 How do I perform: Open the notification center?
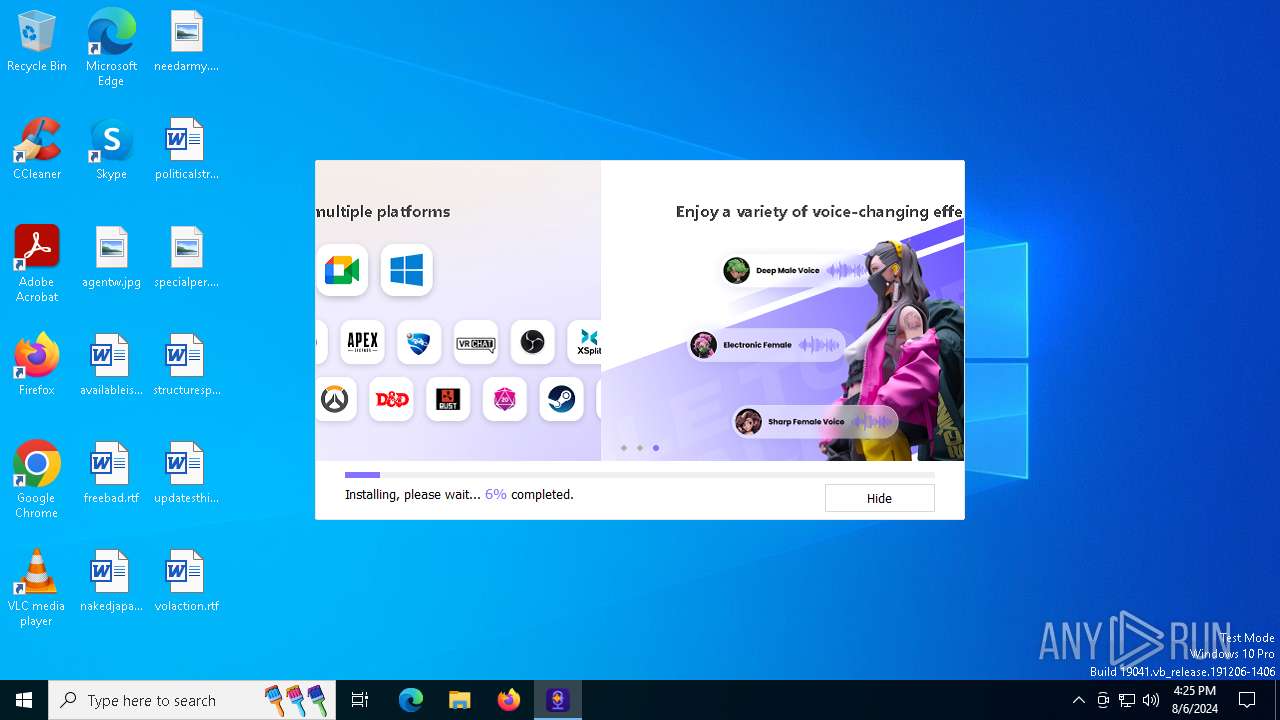tap(1247, 700)
